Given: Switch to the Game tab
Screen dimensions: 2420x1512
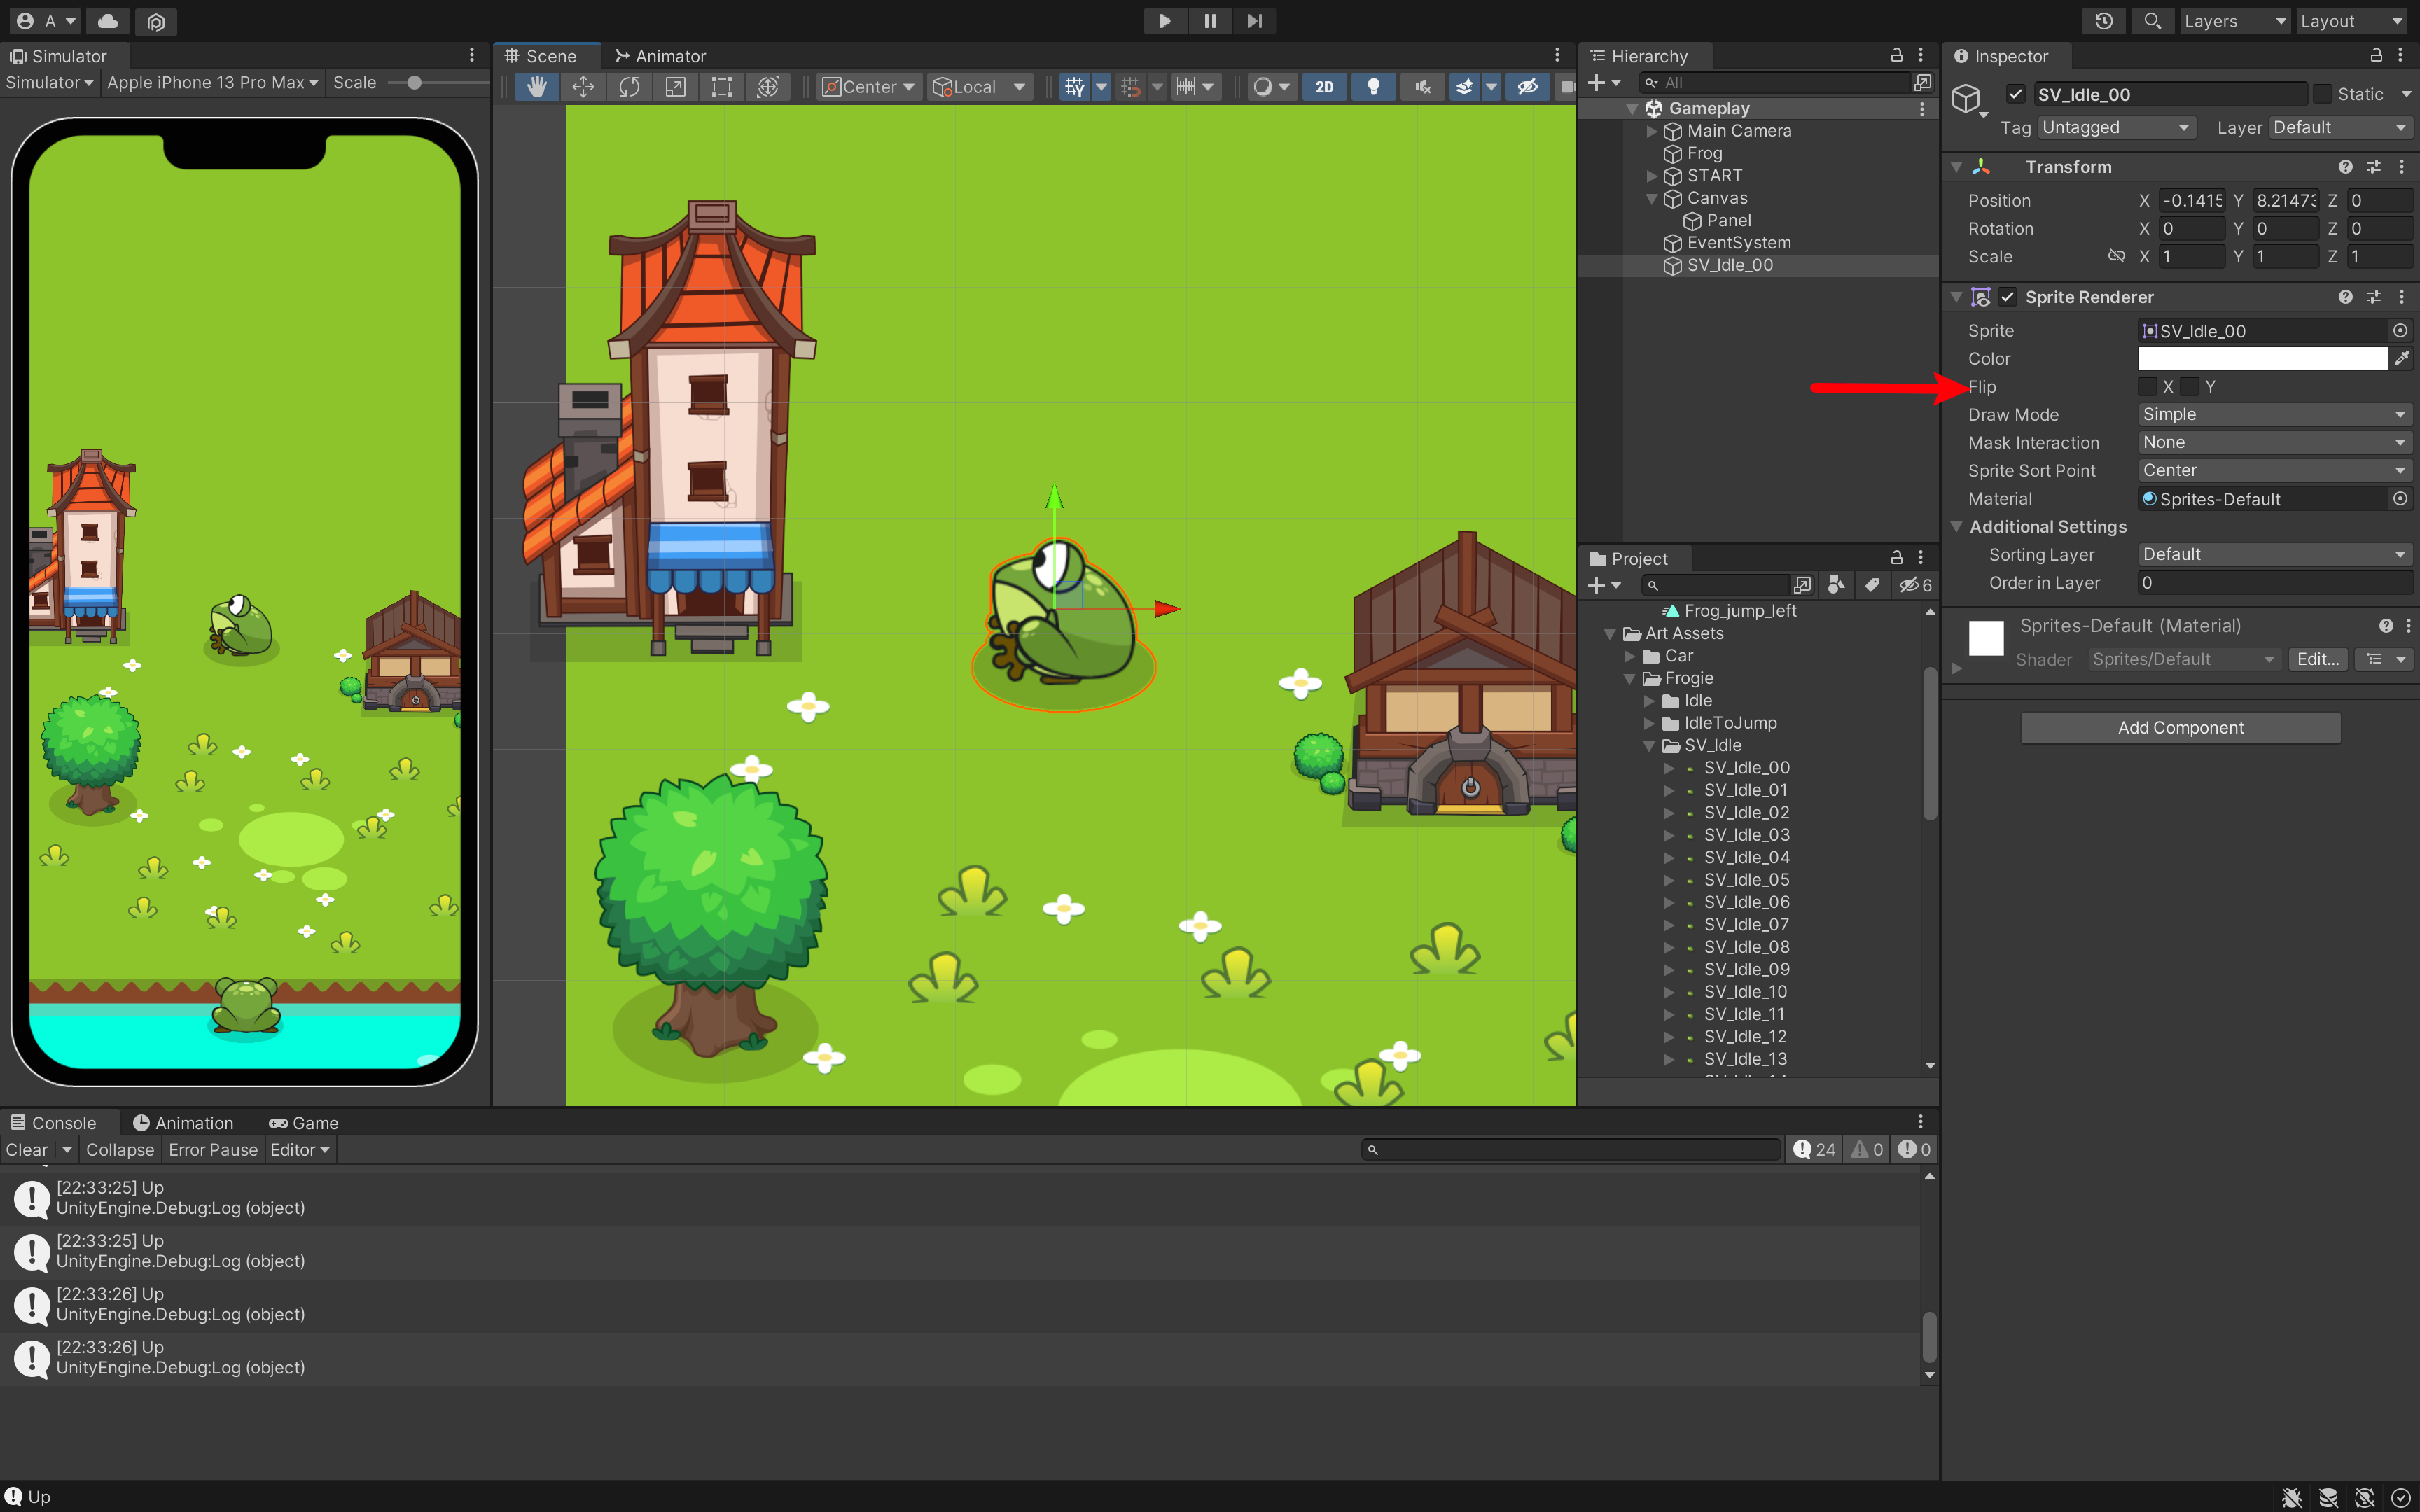Looking at the screenshot, I should coord(304,1123).
